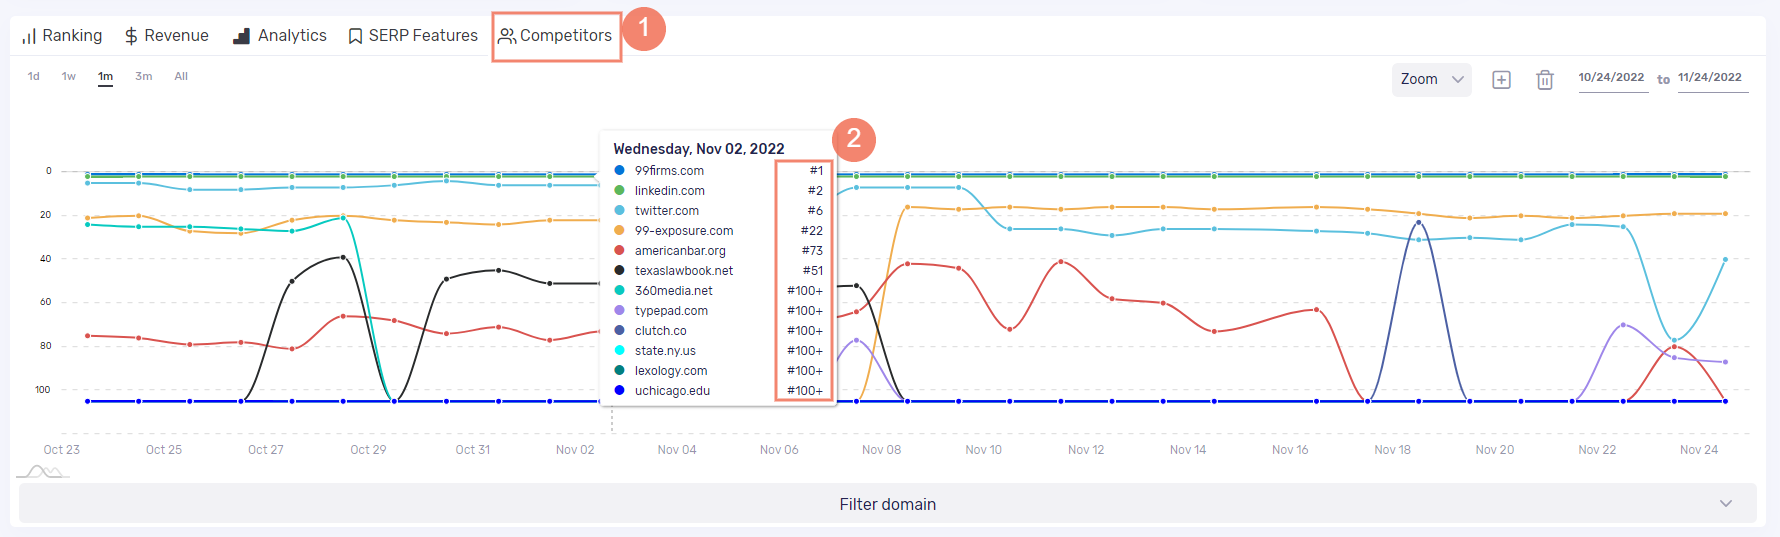Screen dimensions: 1780x537
Task: Click the add chart plus icon
Action: [1501, 80]
